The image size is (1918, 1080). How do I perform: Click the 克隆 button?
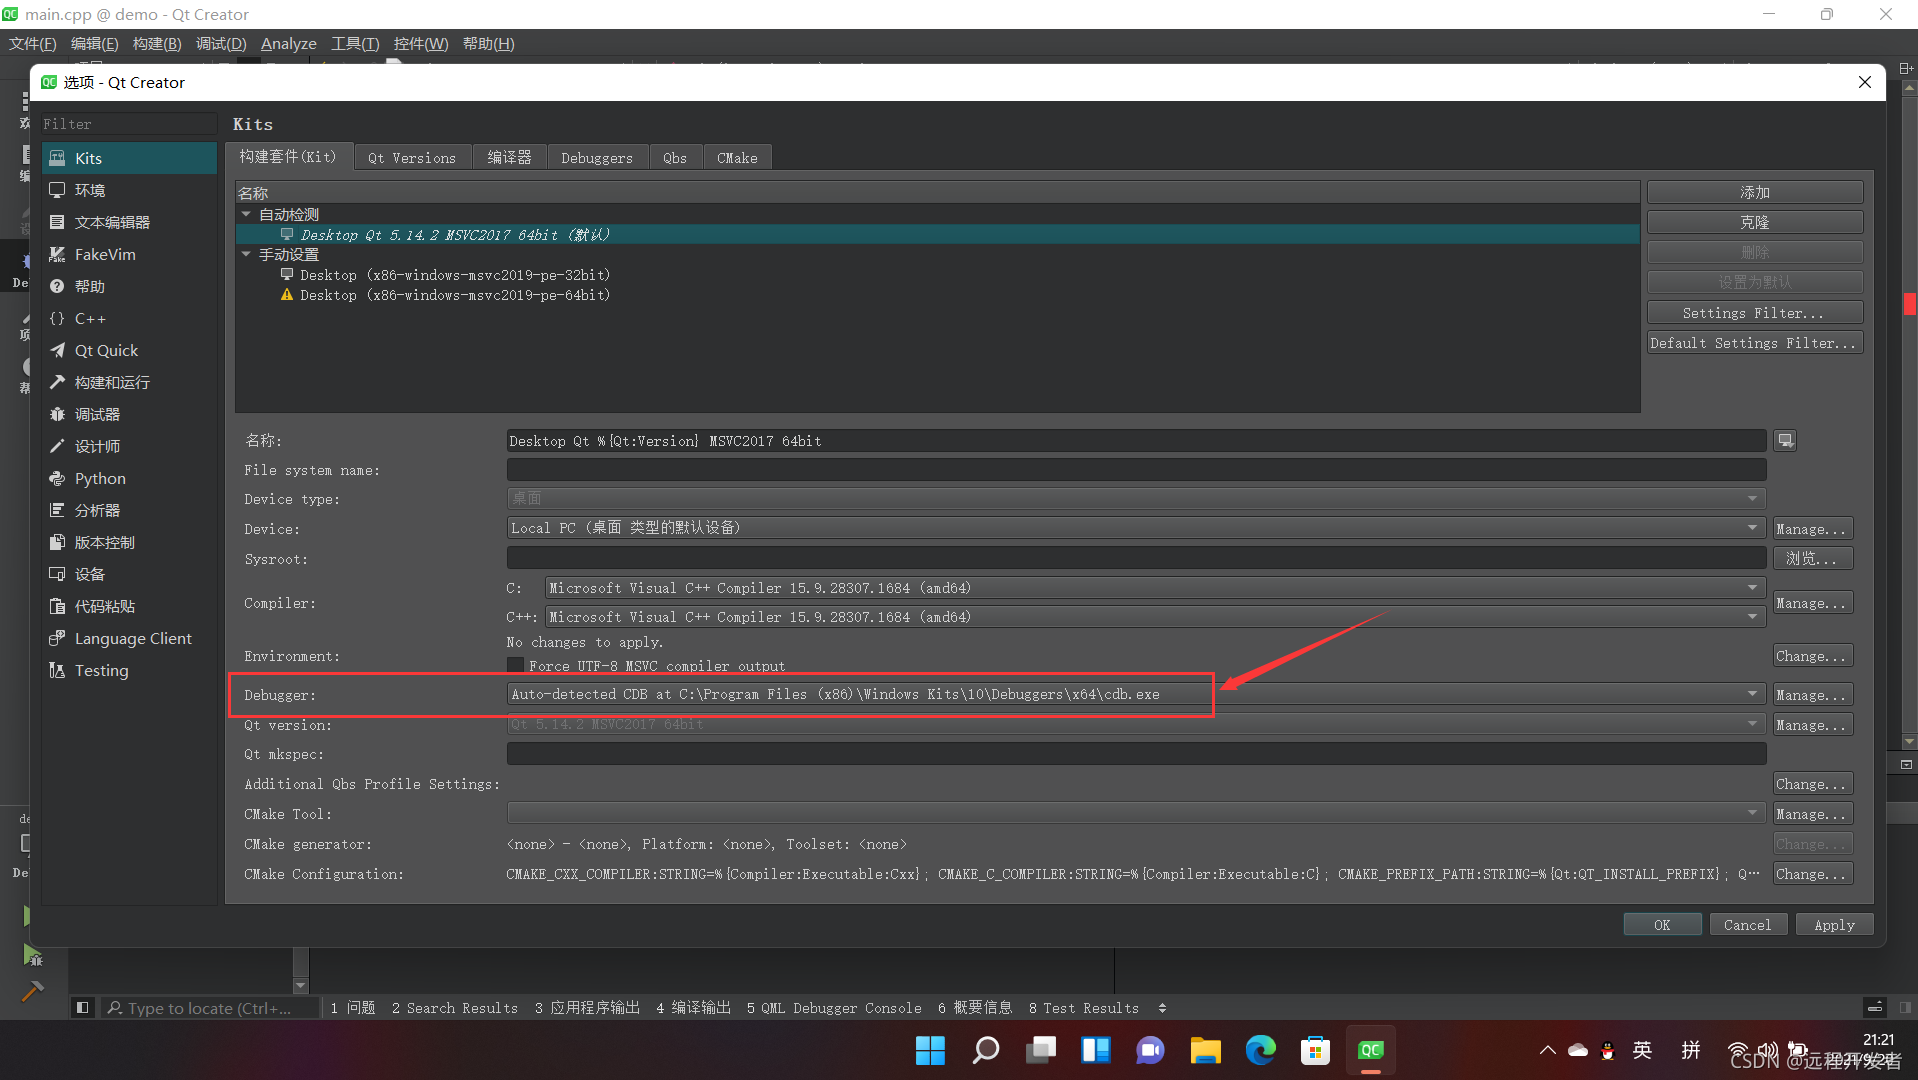(1754, 222)
